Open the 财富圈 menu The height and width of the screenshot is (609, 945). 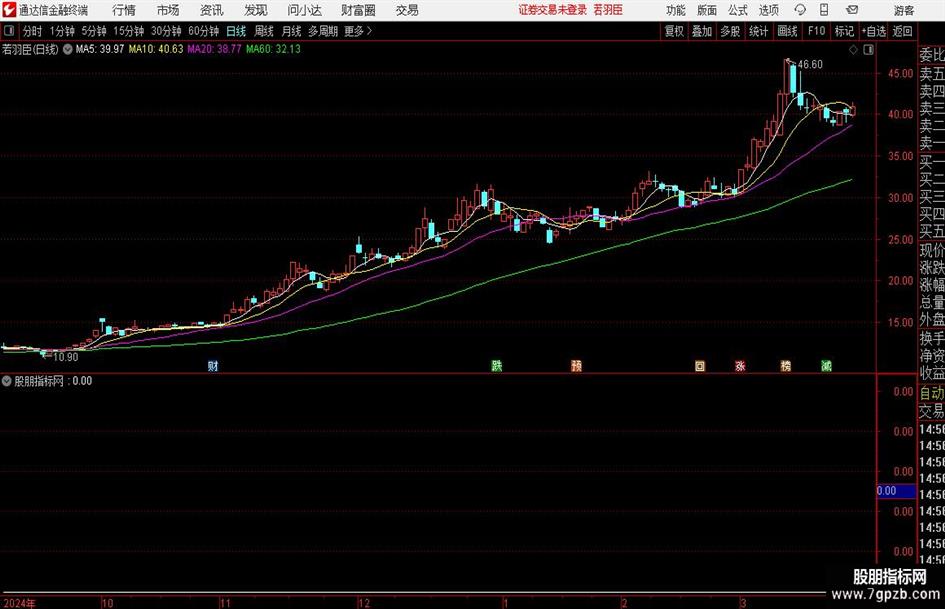(x=358, y=10)
